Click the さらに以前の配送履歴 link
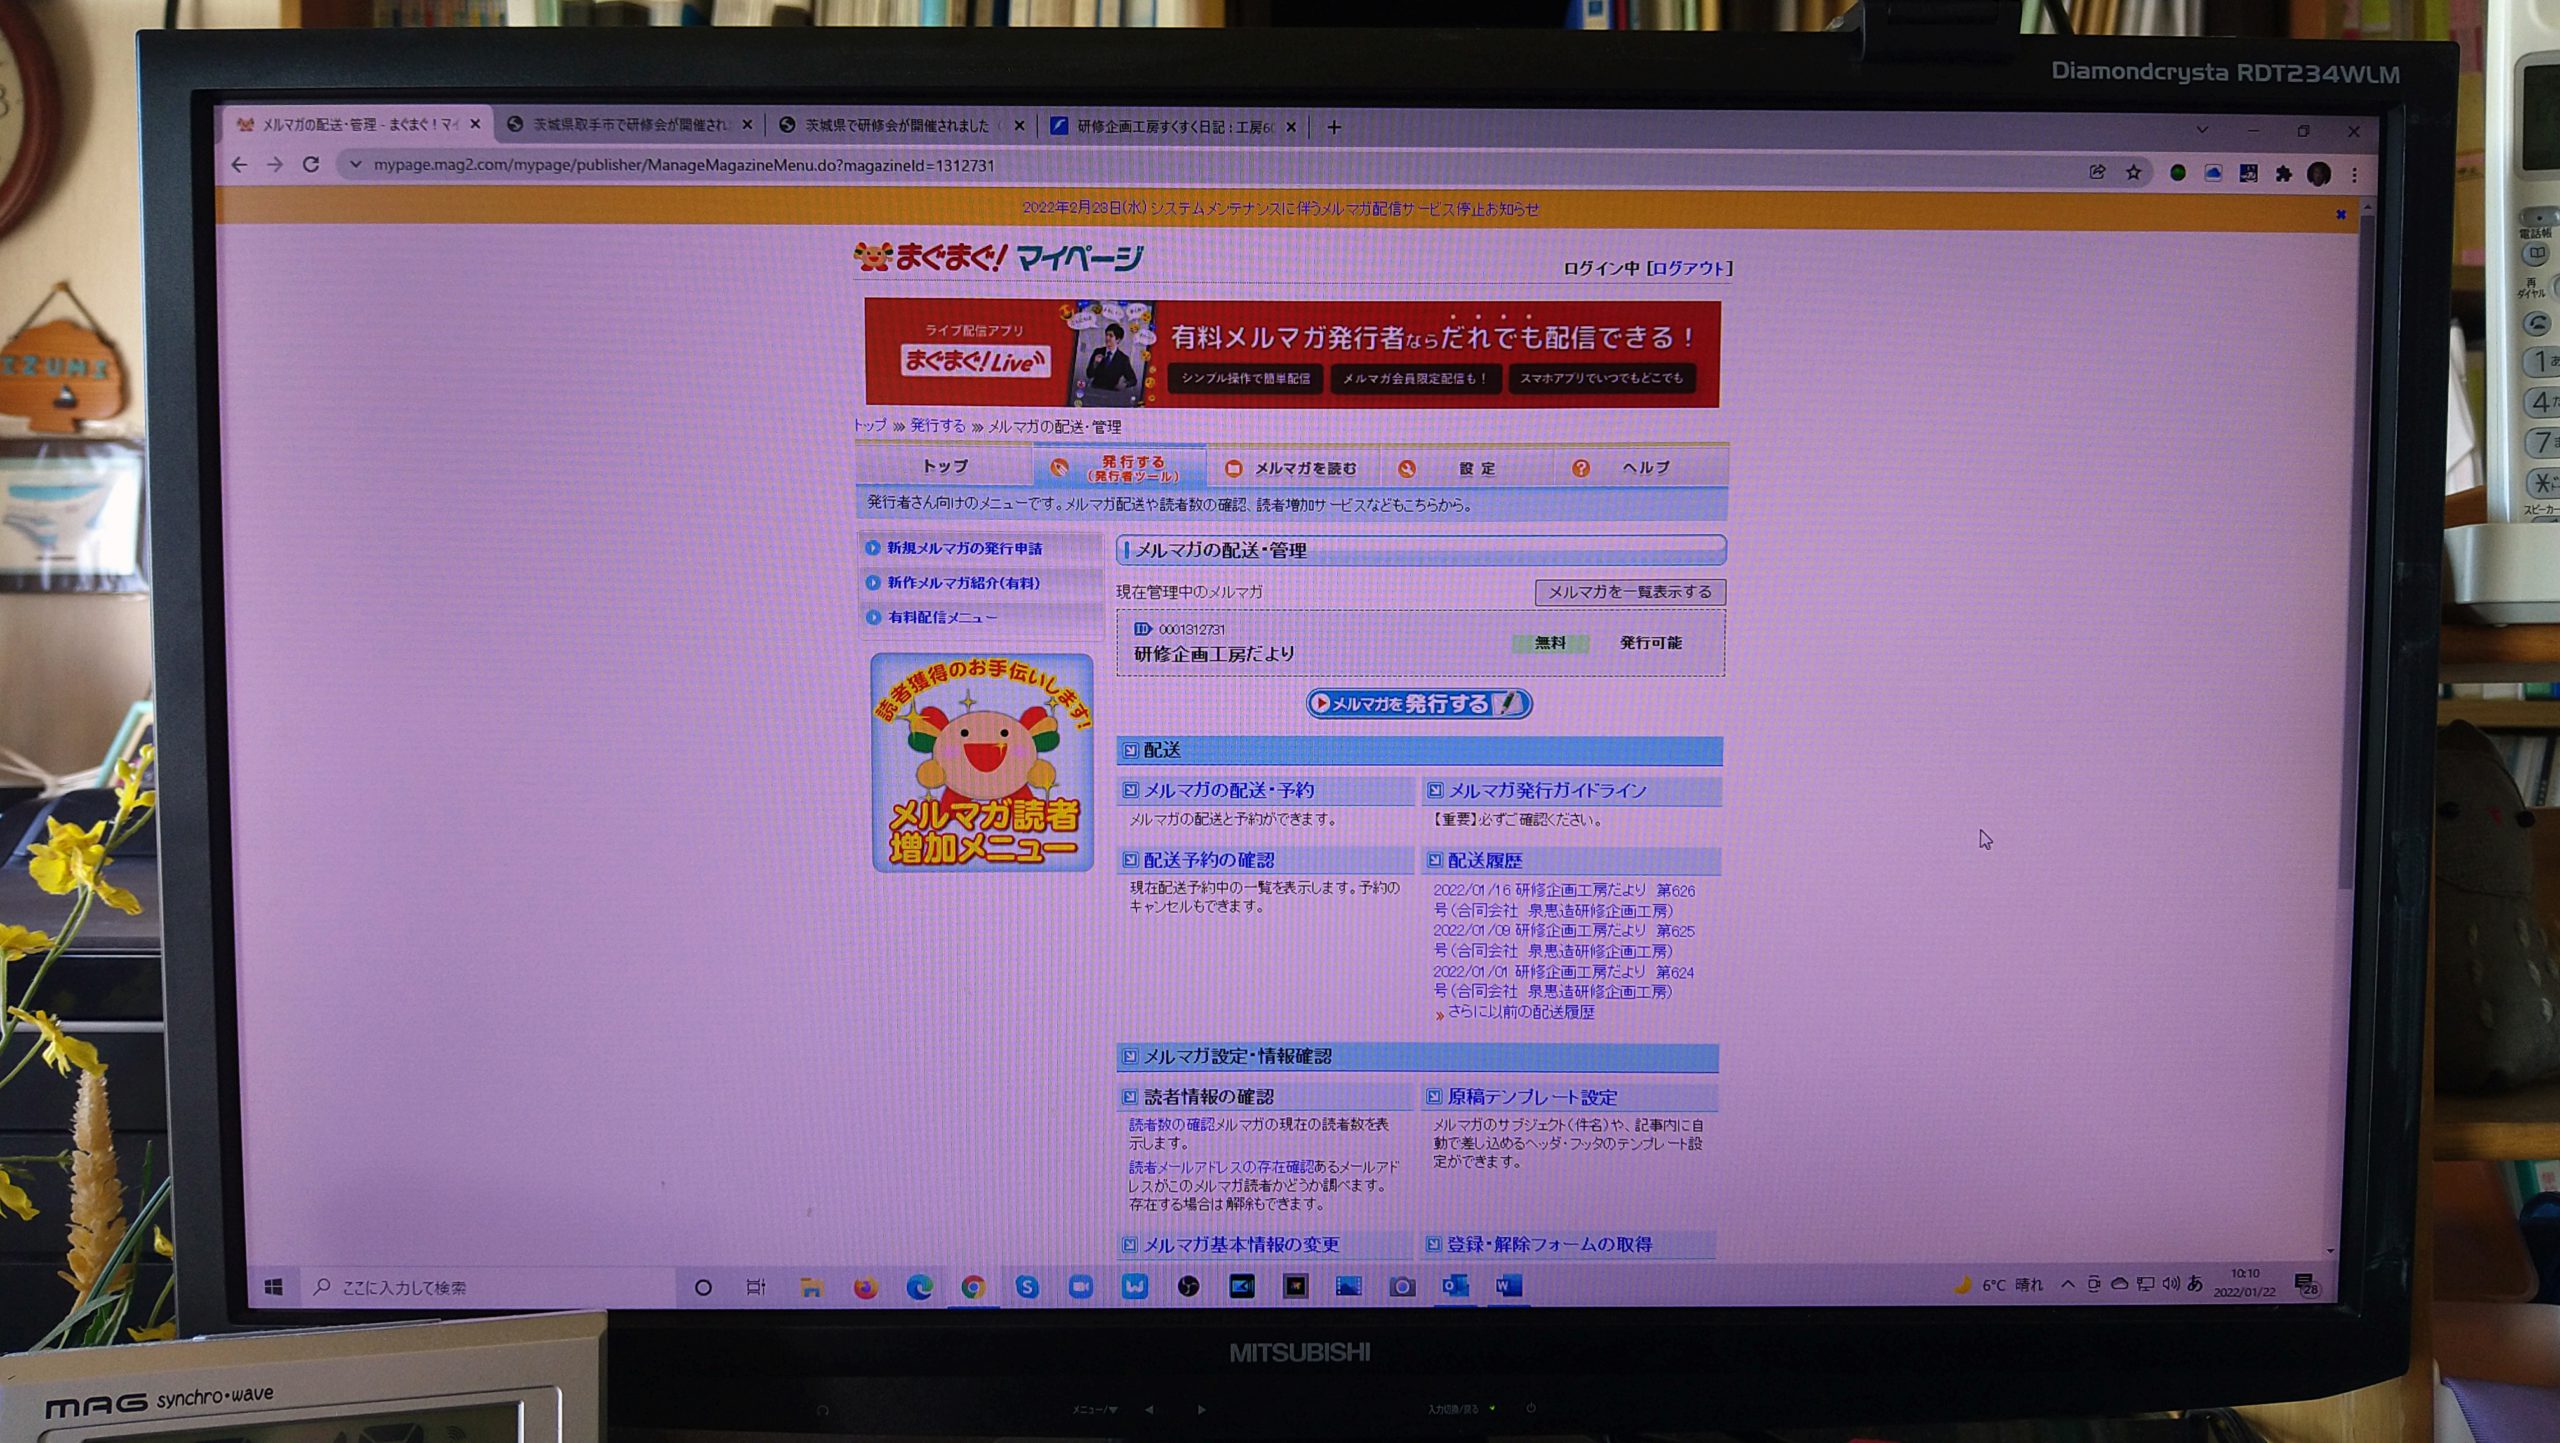Screen dimensions: 2560x1443 pyautogui.click(x=1520, y=1012)
